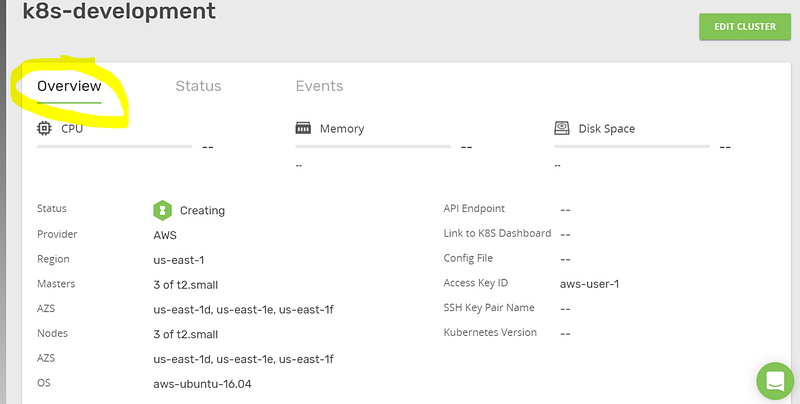This screenshot has width=800, height=404.
Task: Click the aws-user-1 access key value
Action: click(x=590, y=283)
